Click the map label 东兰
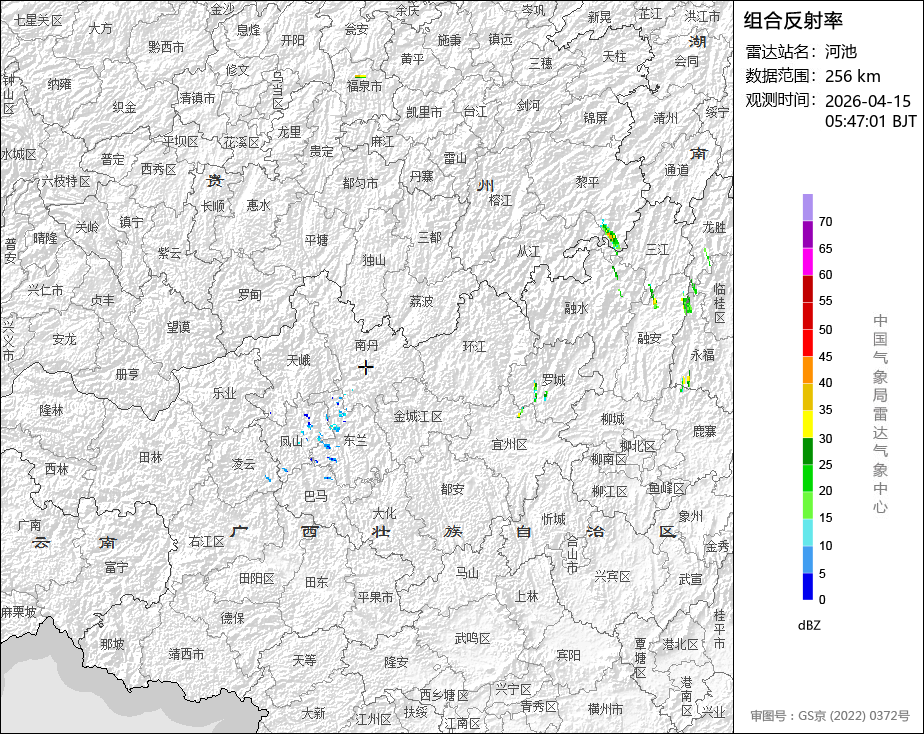 click(x=355, y=440)
